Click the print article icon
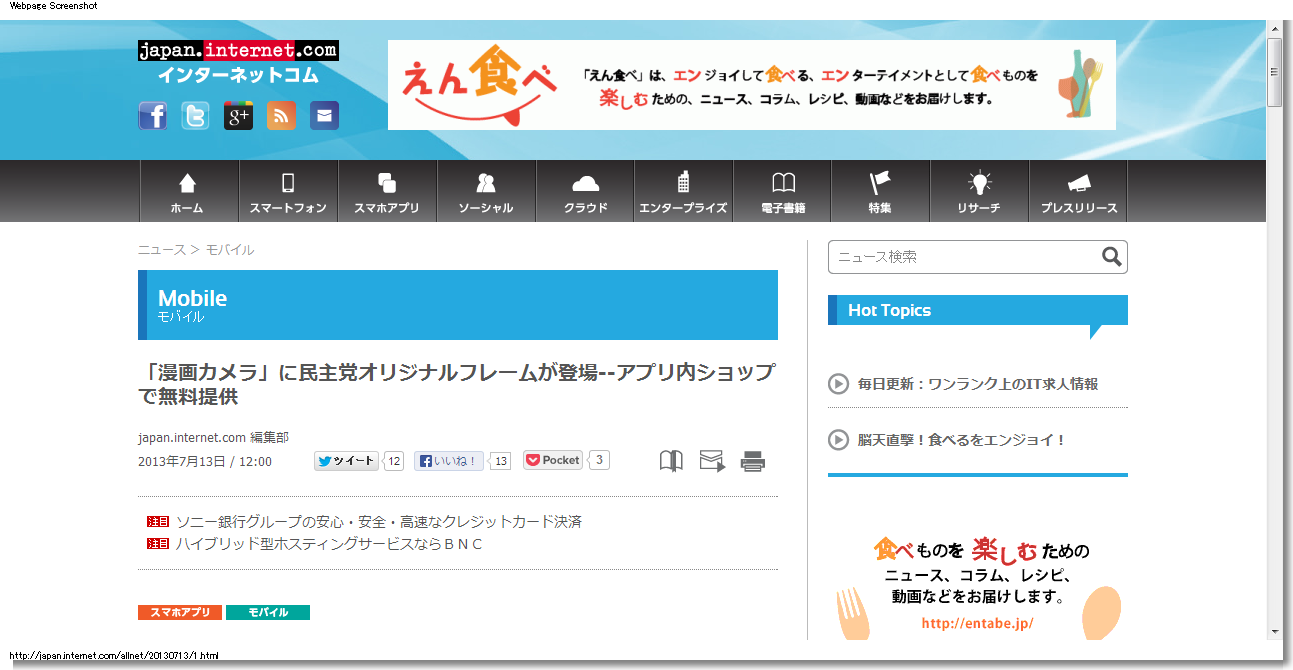 click(x=753, y=461)
